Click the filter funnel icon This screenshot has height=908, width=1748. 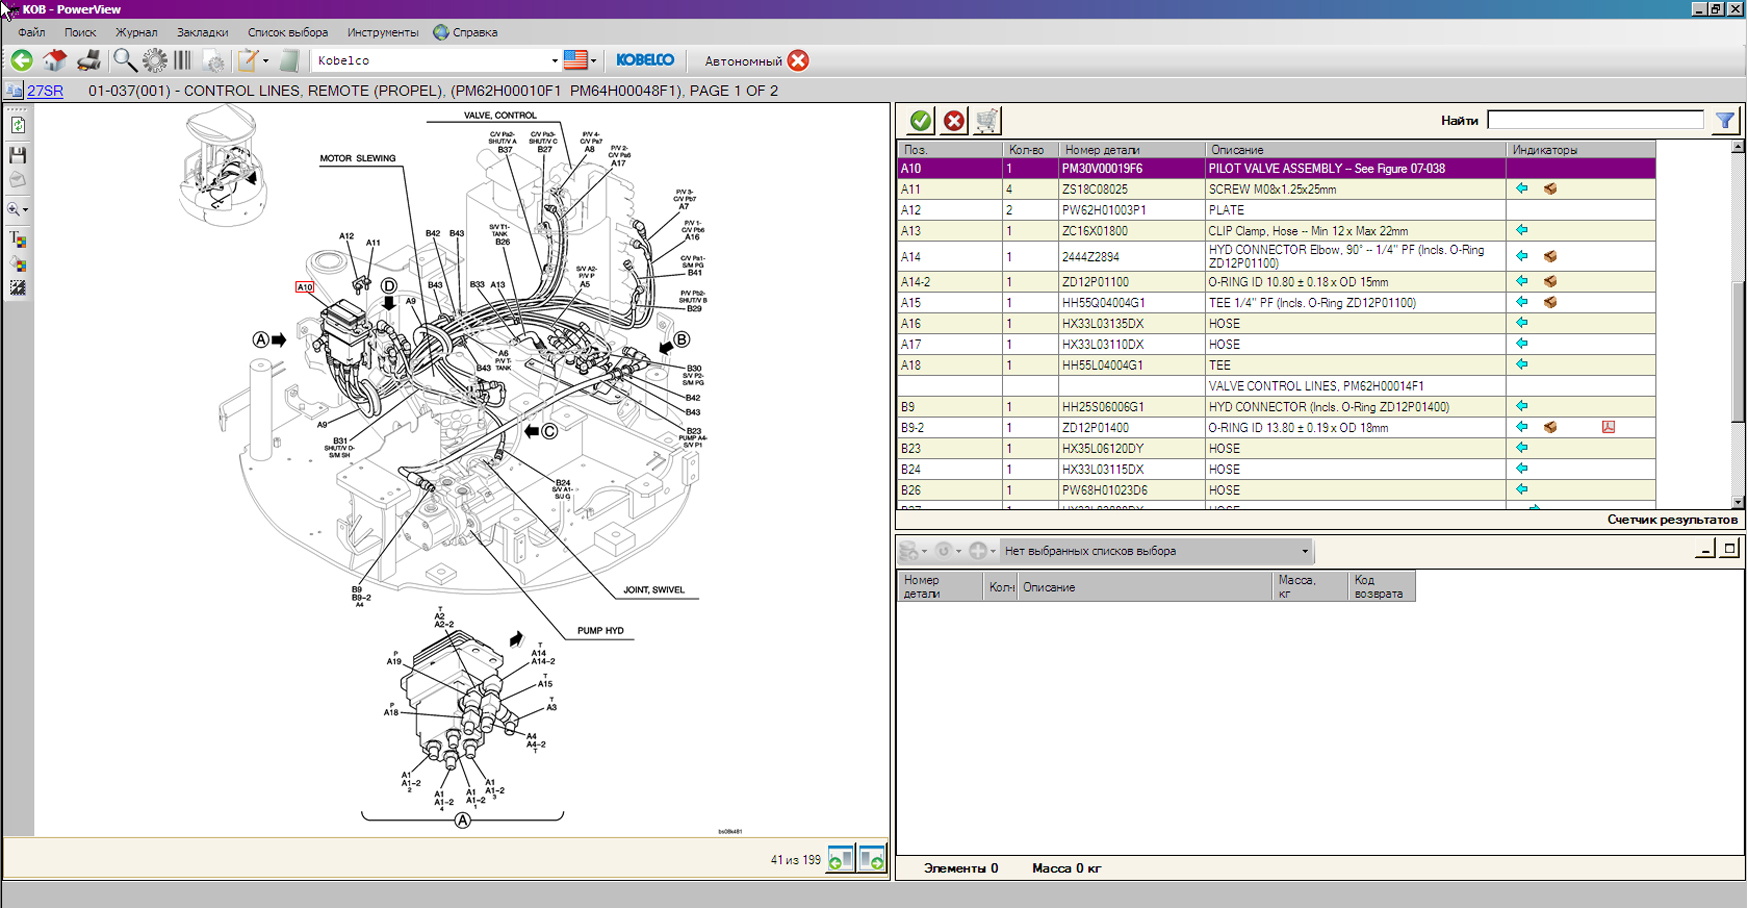[1725, 121]
